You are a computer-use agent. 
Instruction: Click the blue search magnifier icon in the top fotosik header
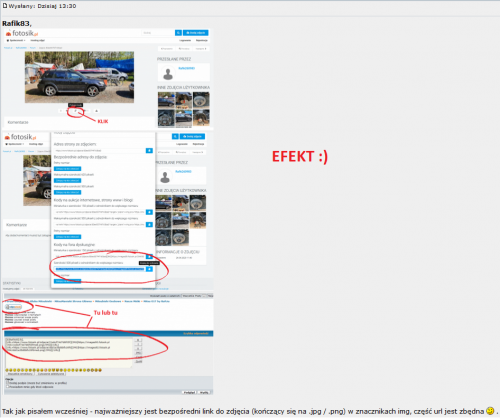point(178,33)
